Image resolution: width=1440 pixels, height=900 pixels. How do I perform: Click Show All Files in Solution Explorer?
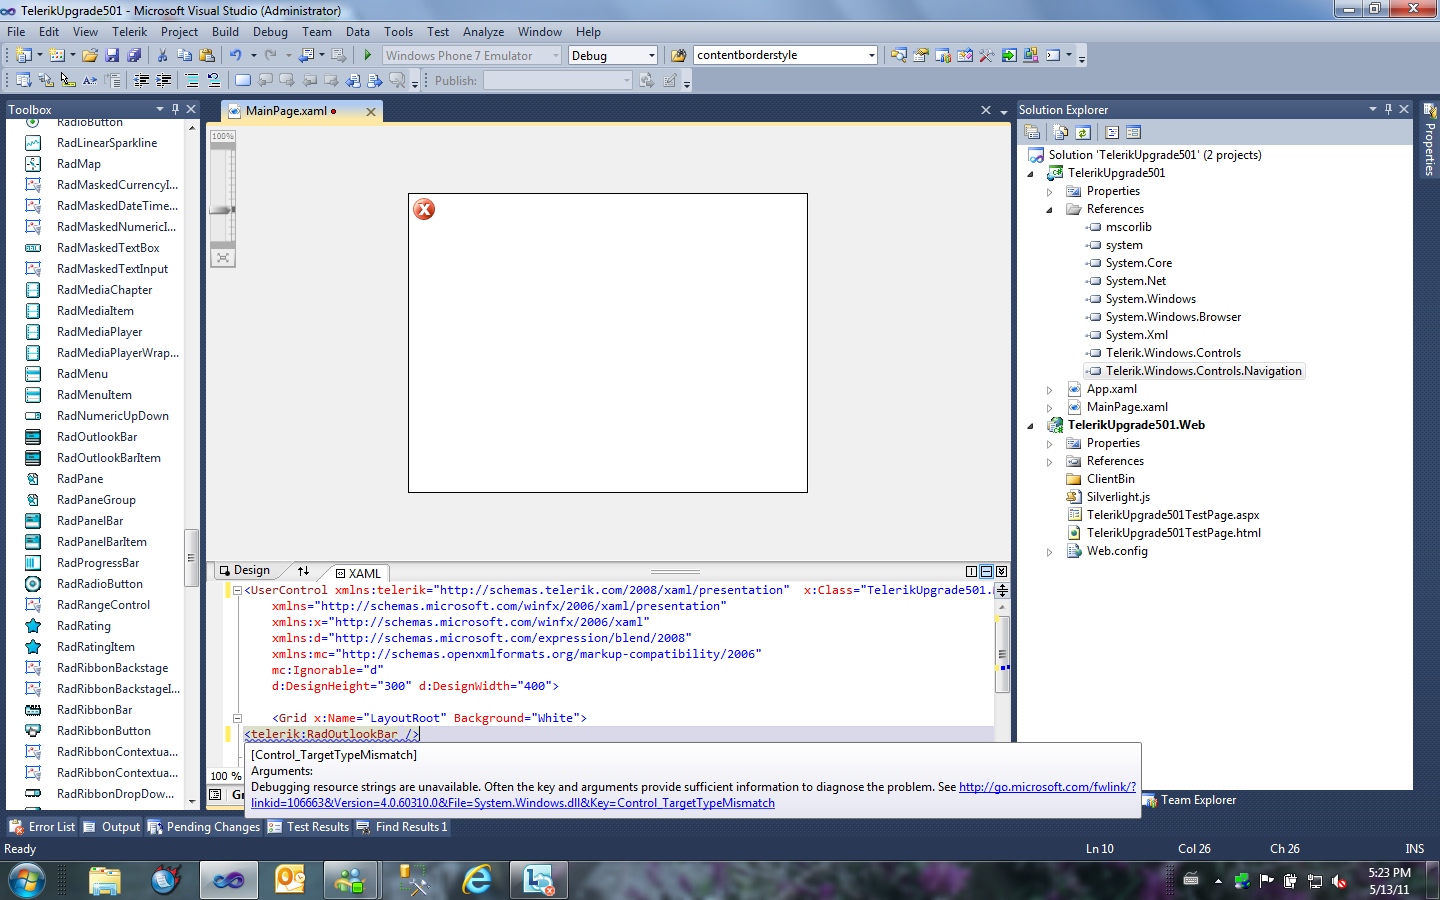click(x=1060, y=132)
